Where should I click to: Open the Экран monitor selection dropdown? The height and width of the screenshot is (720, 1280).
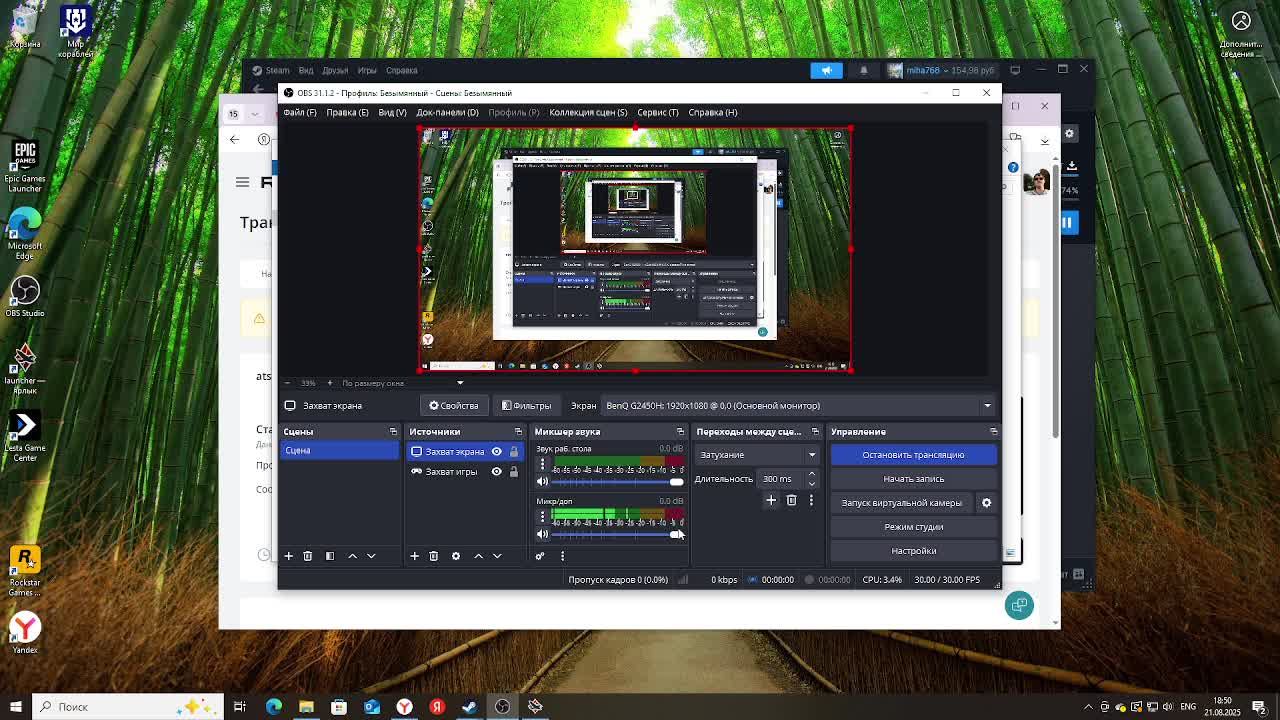797,406
